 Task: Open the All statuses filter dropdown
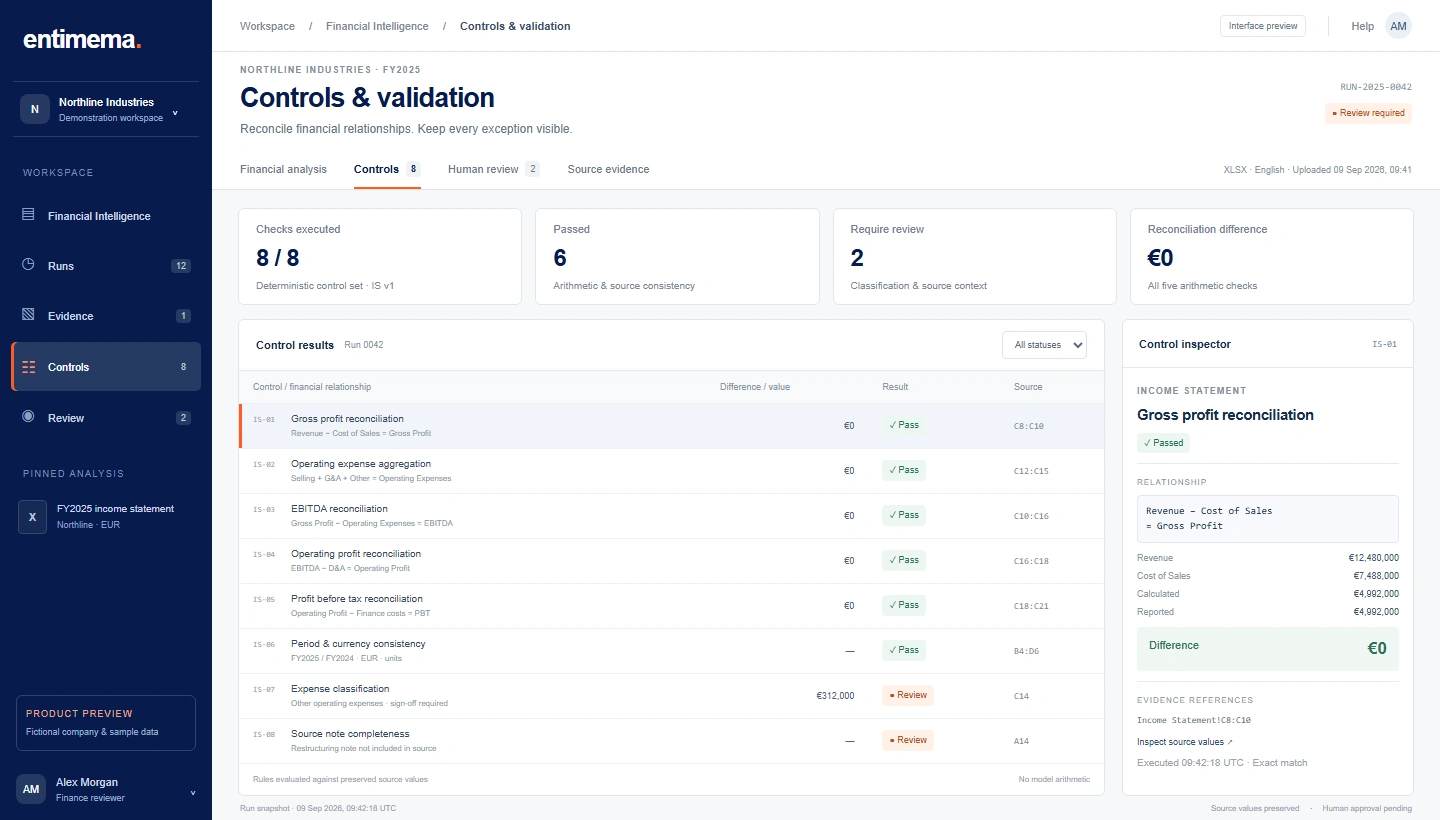(x=1044, y=345)
